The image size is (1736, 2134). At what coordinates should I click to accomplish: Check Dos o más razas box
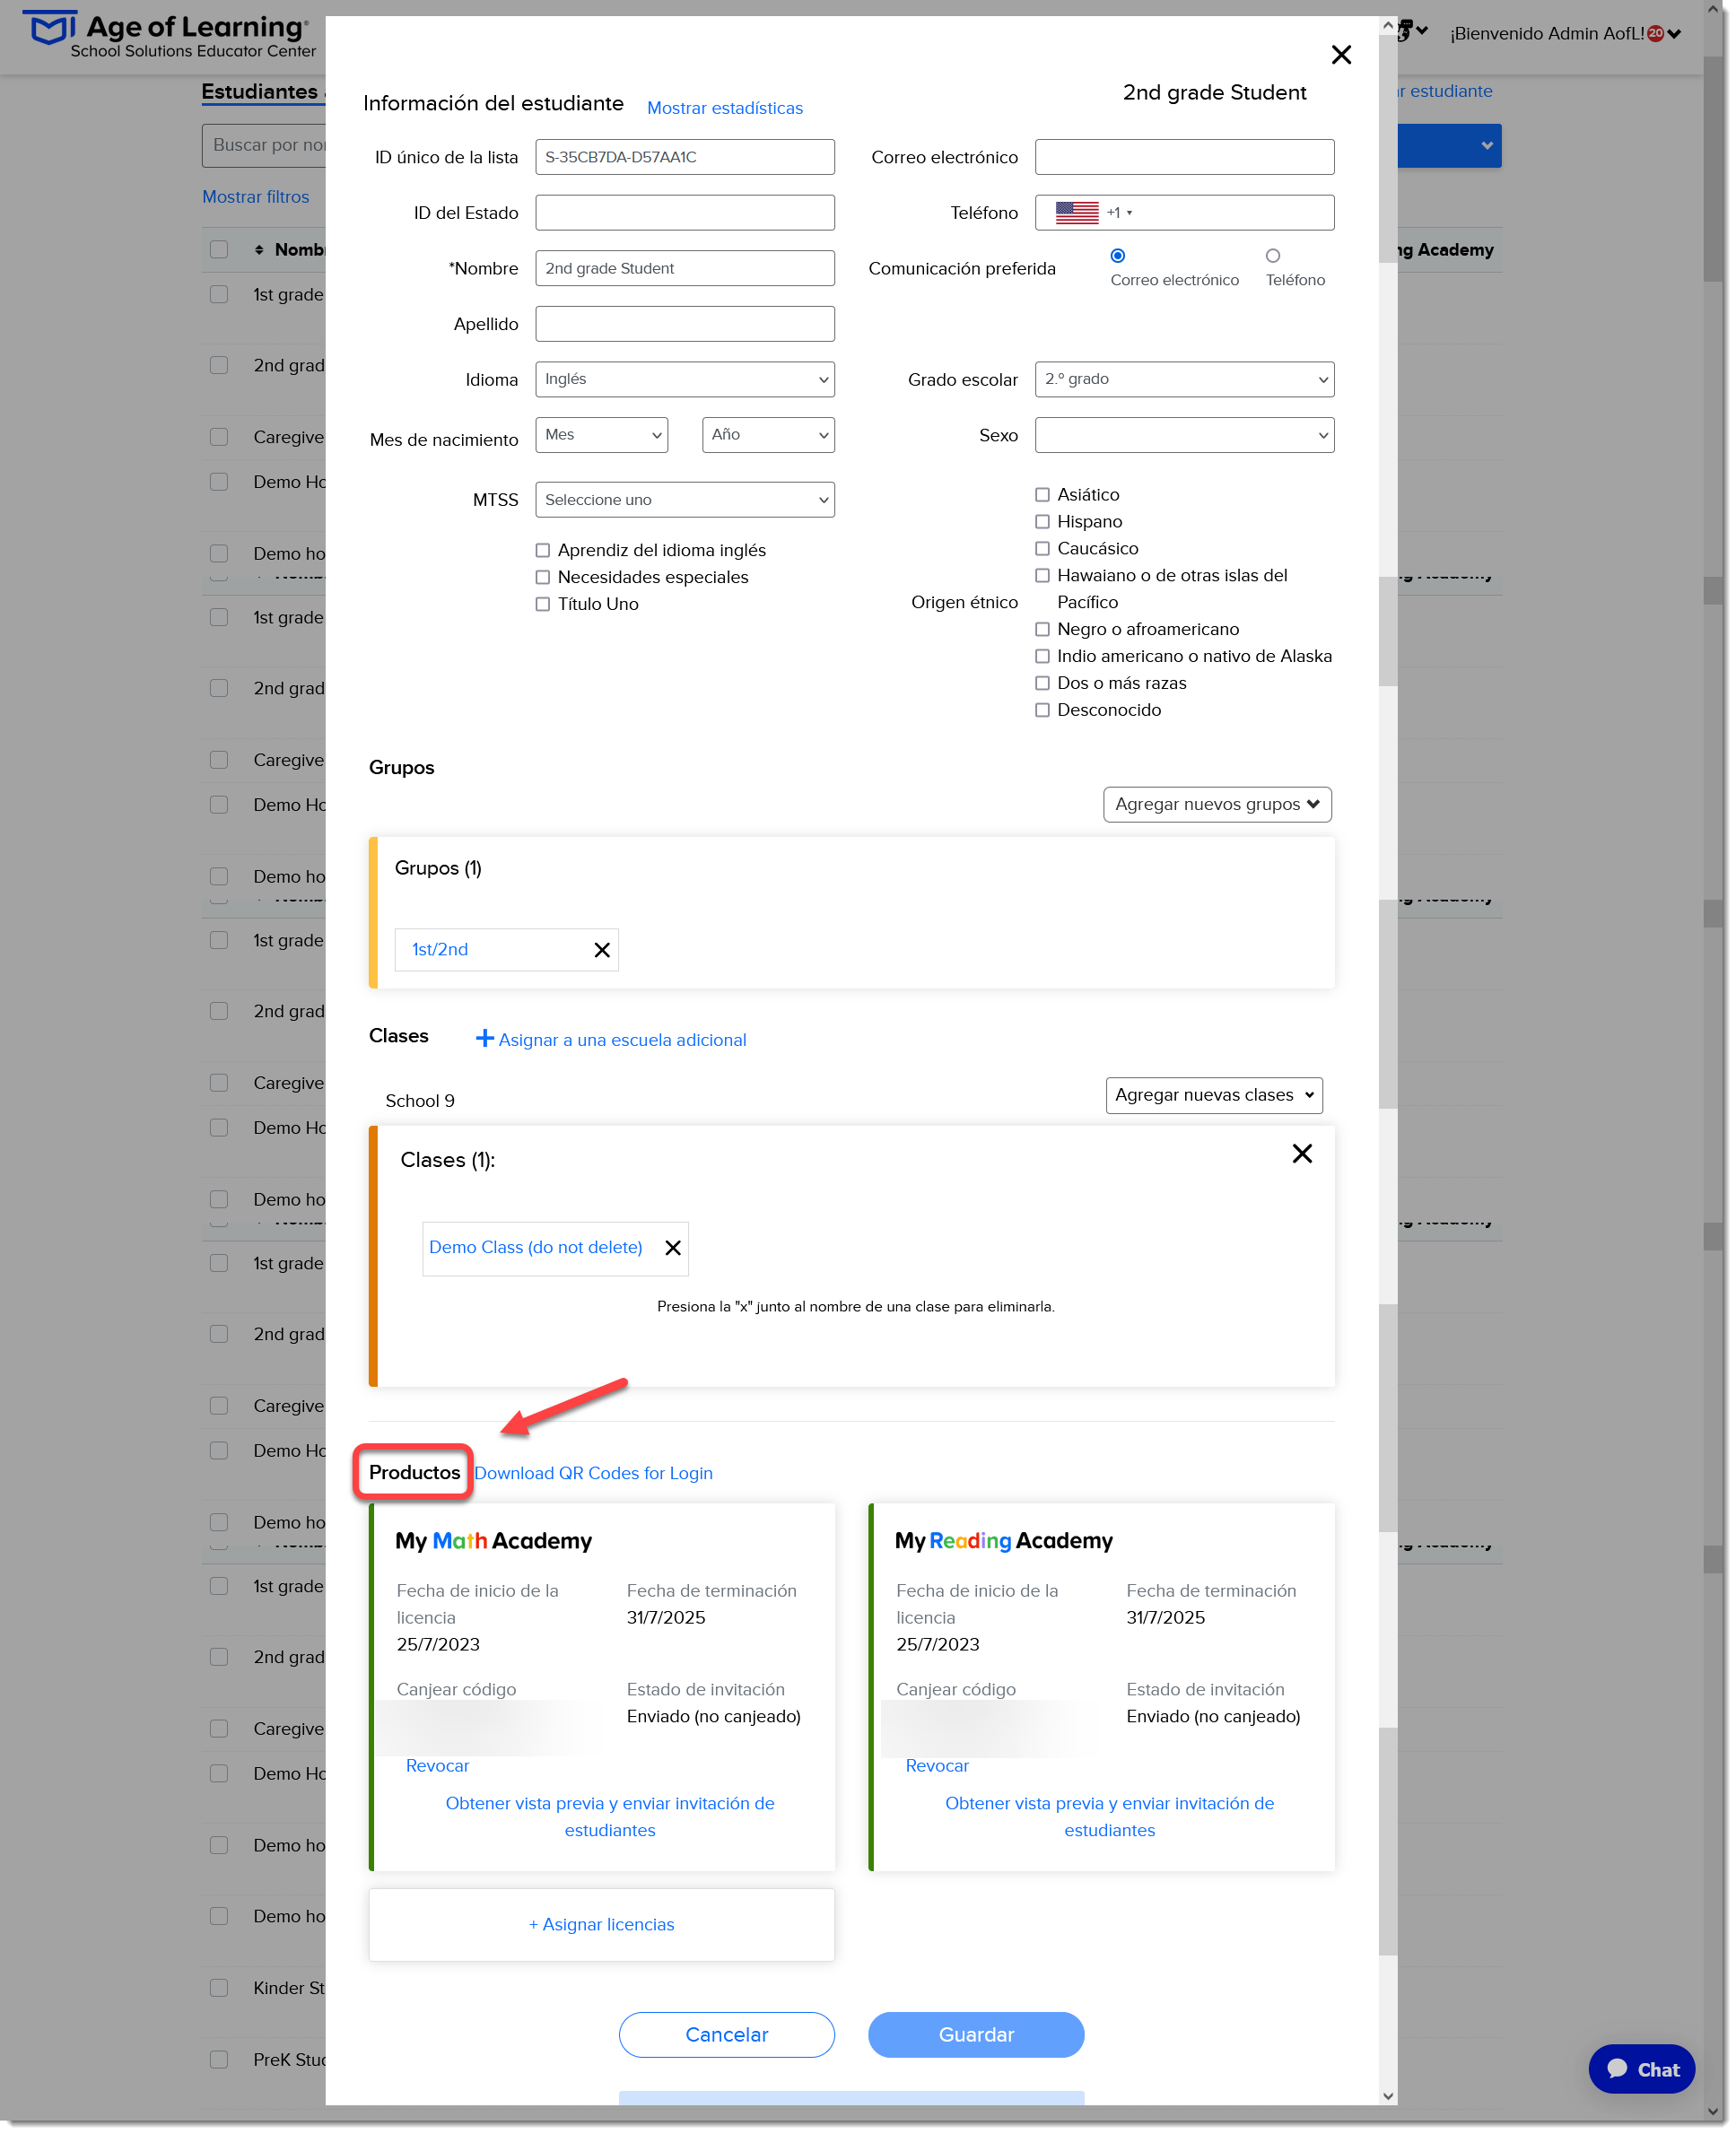pos(1042,683)
